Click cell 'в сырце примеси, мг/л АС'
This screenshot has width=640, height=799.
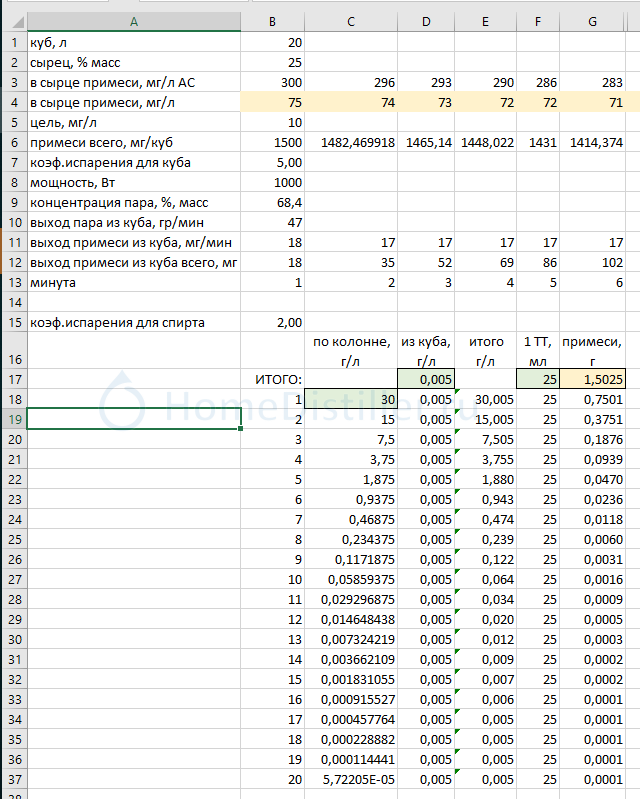pyautogui.click(x=134, y=83)
